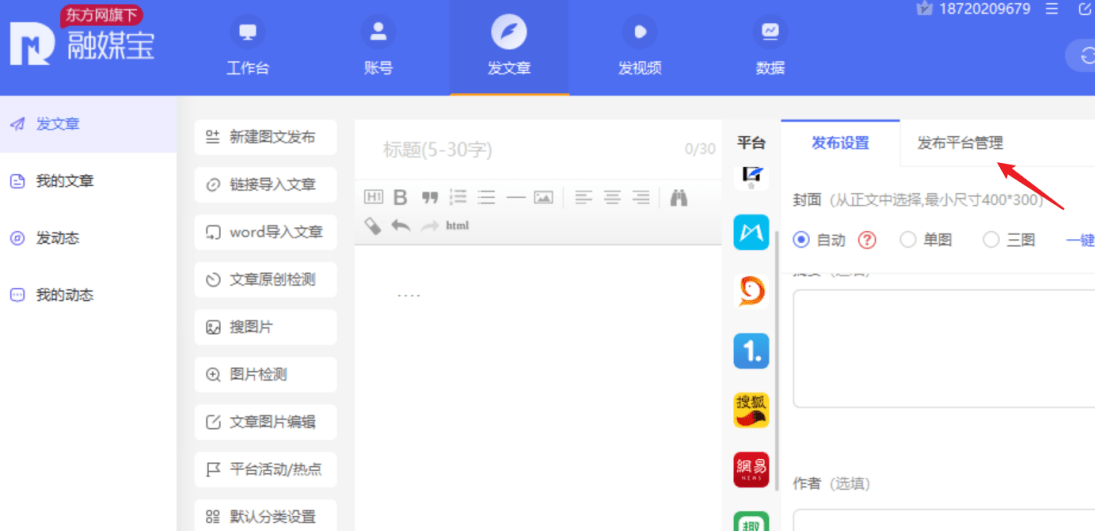
Task: Click the 文章原创检测 button
Action: (x=265, y=280)
